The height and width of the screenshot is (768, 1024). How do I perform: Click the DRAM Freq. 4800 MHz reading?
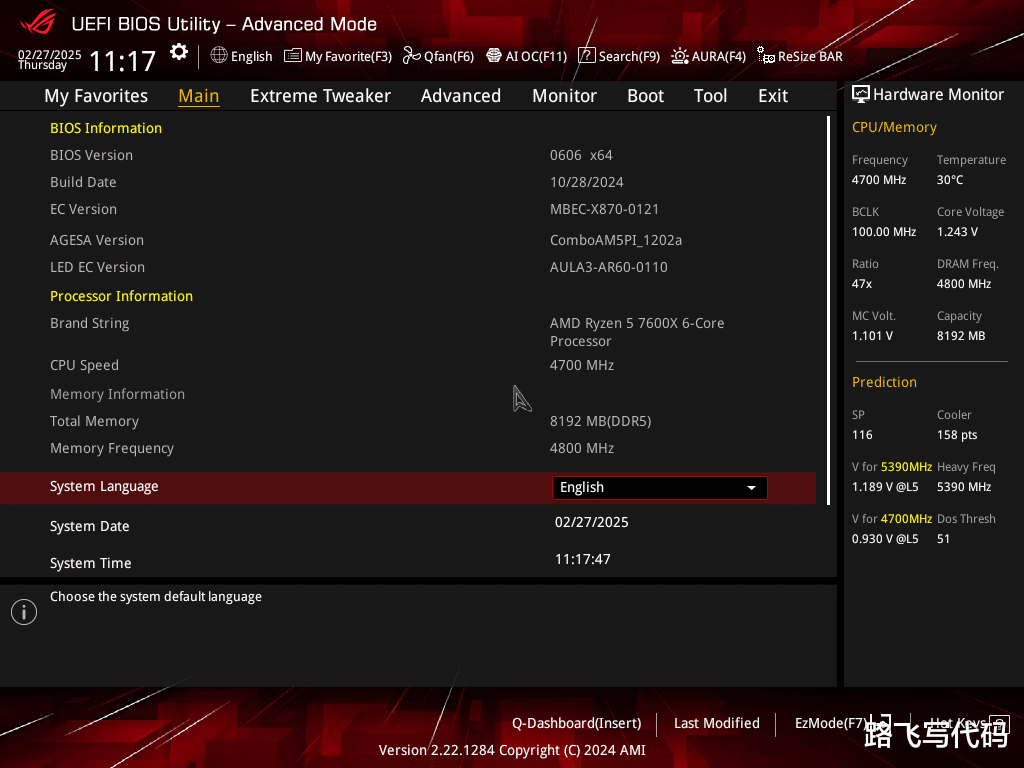[964, 283]
